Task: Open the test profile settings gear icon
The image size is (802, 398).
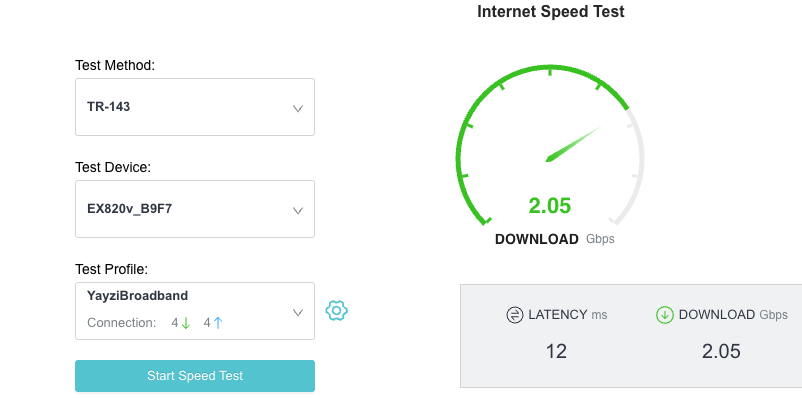Action: [337, 311]
